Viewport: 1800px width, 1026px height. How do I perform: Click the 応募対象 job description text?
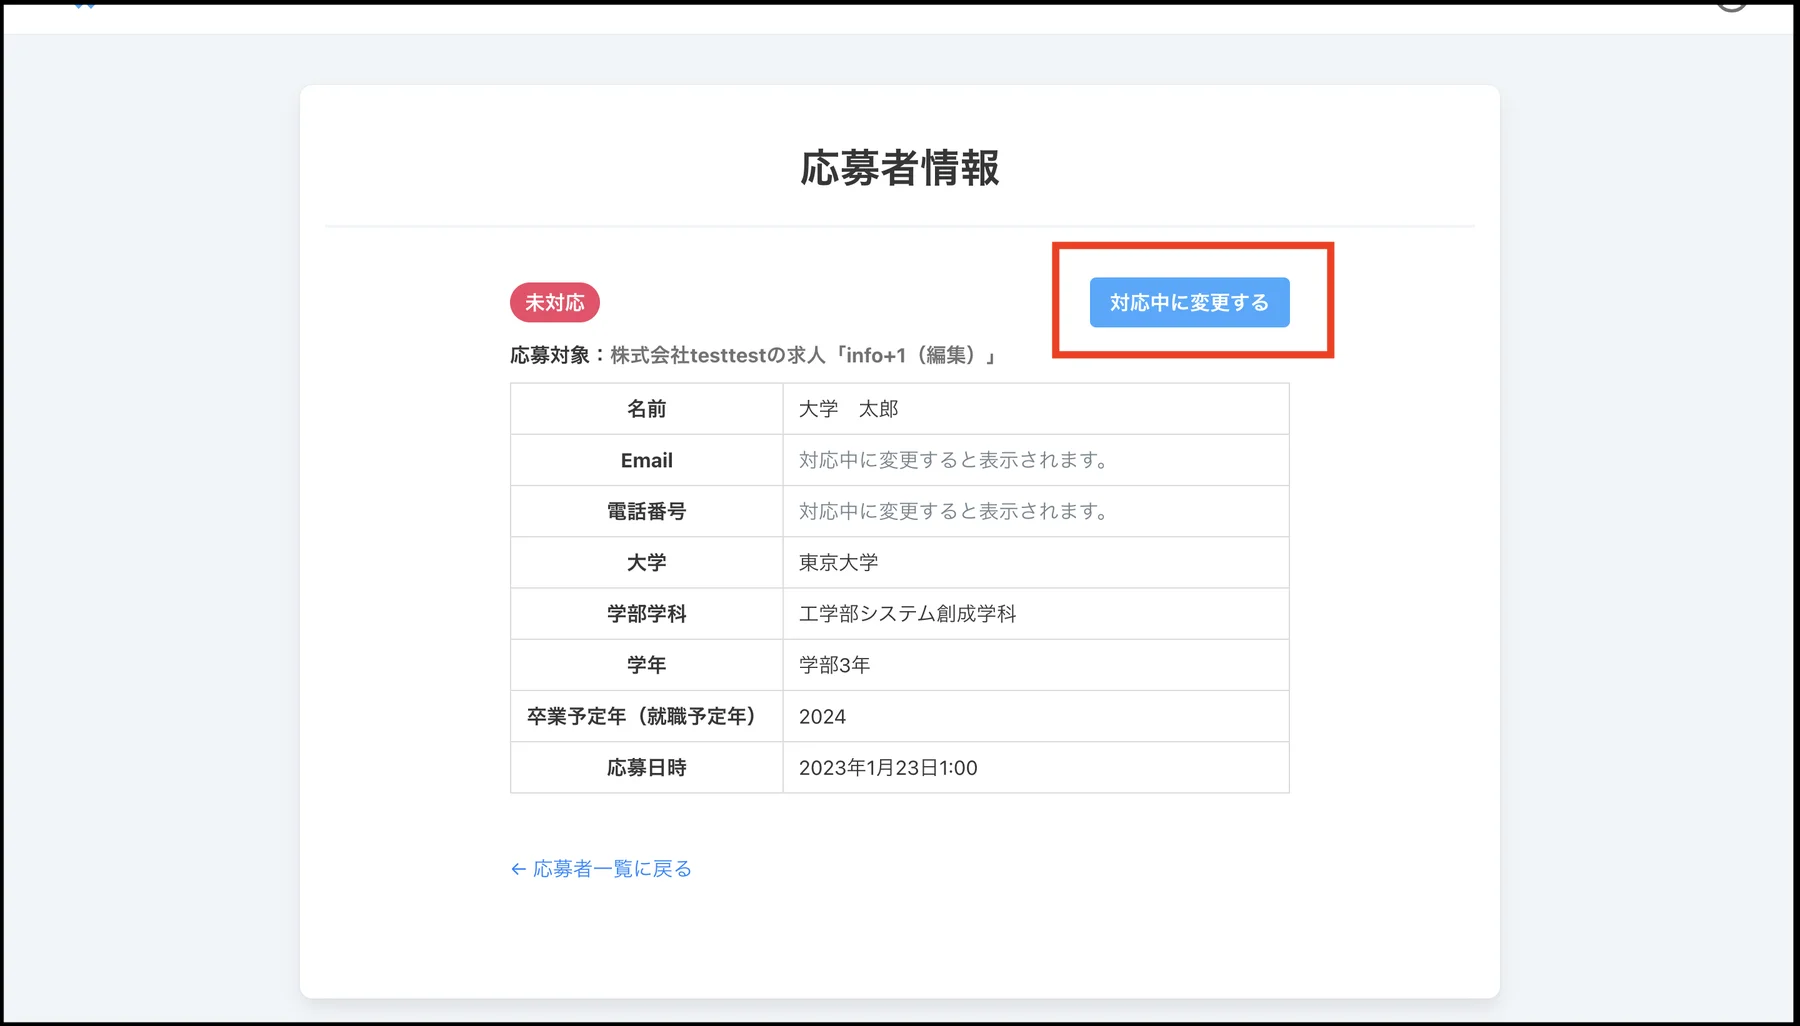tap(752, 355)
